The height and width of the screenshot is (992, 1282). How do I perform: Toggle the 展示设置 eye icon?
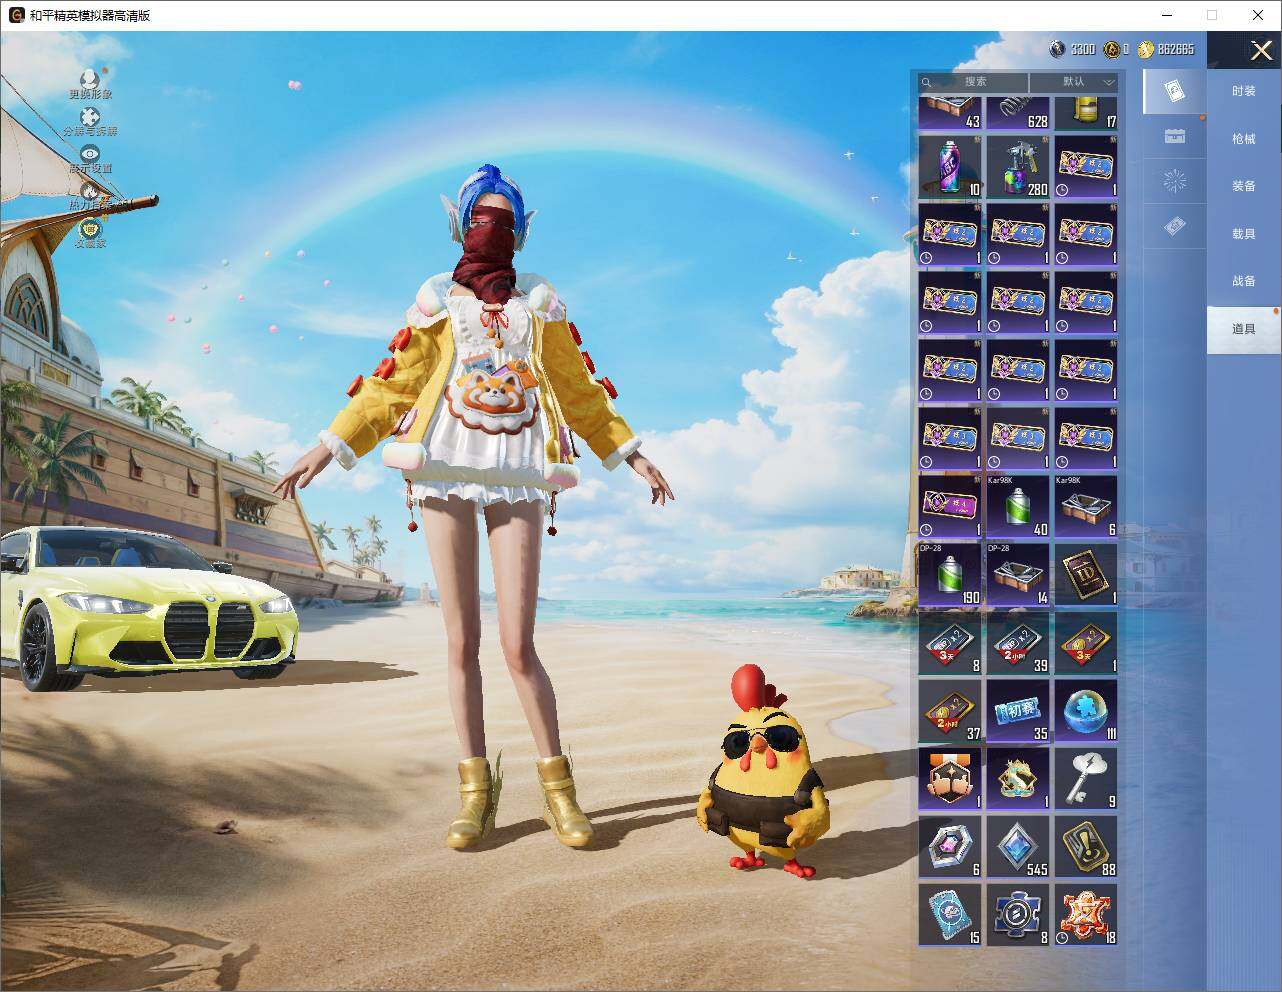pos(90,153)
